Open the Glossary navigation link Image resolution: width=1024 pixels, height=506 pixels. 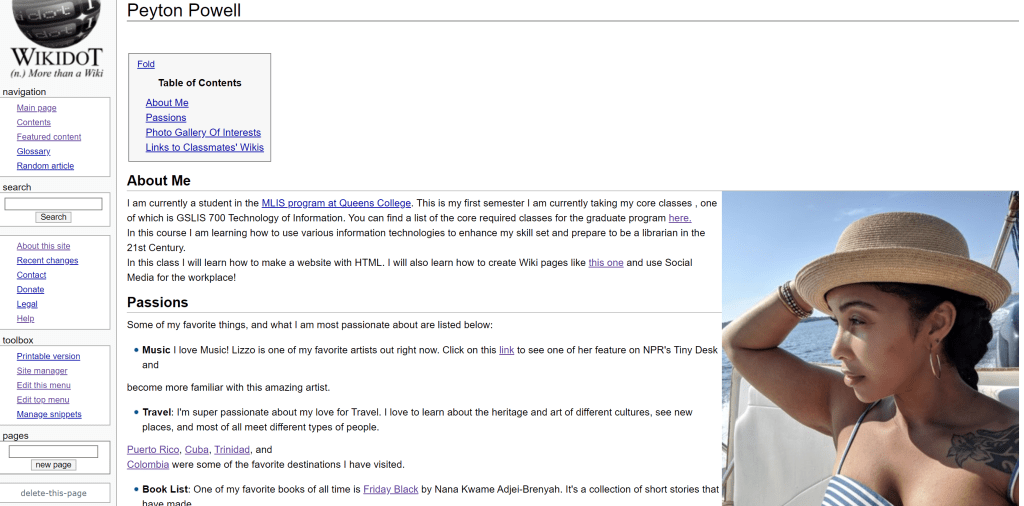click(33, 152)
